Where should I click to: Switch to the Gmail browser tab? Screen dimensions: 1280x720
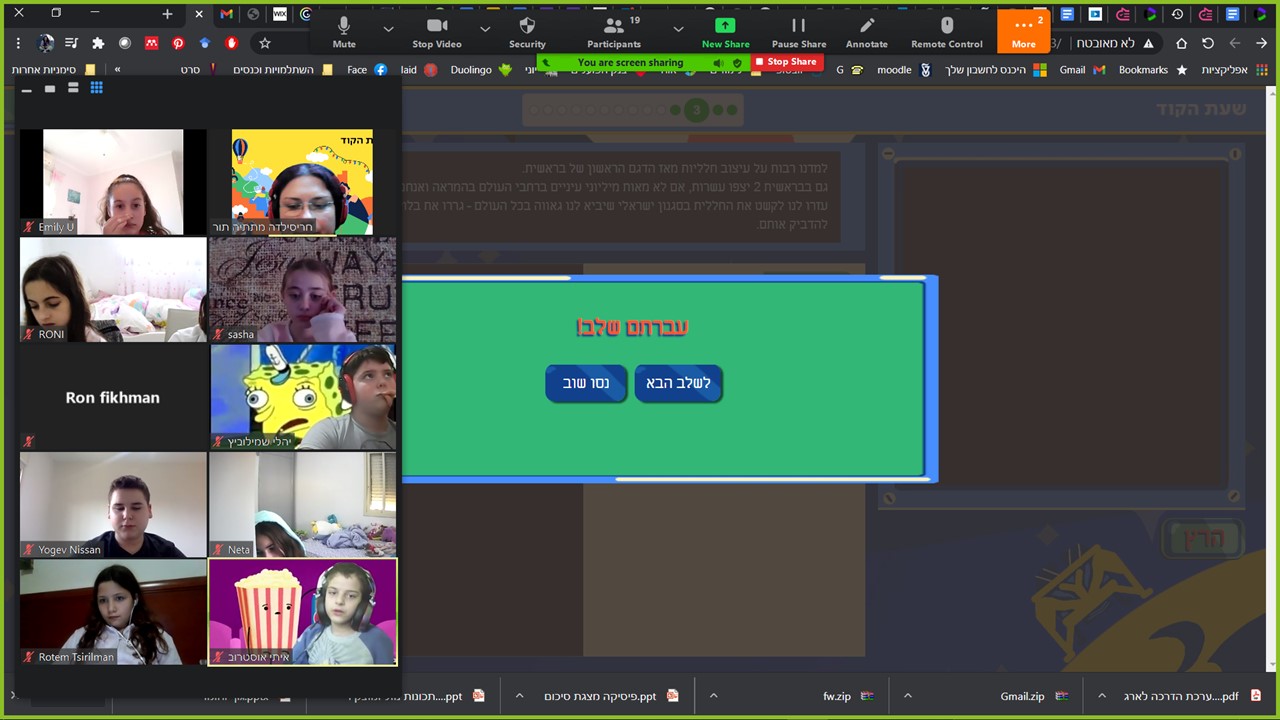[x=226, y=14]
